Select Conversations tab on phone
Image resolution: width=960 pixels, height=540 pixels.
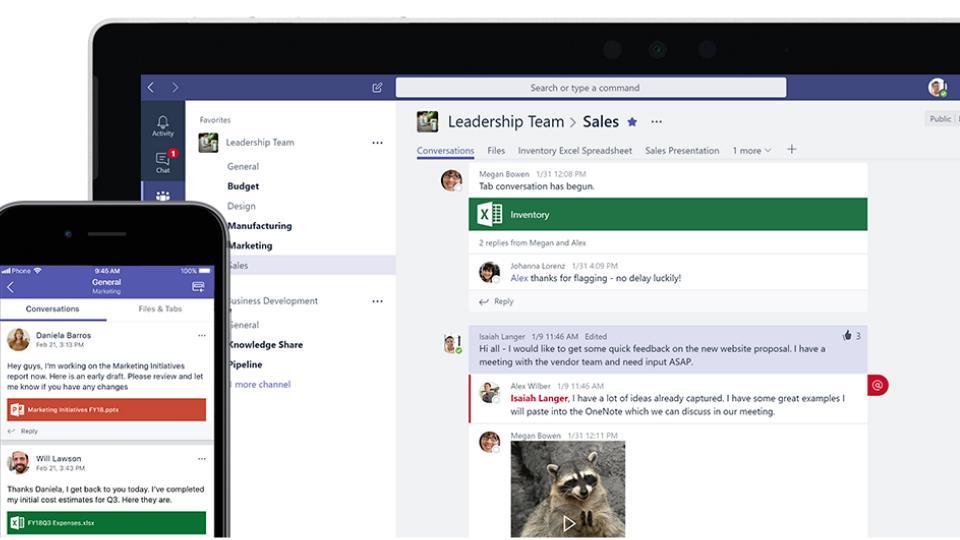[x=53, y=309]
